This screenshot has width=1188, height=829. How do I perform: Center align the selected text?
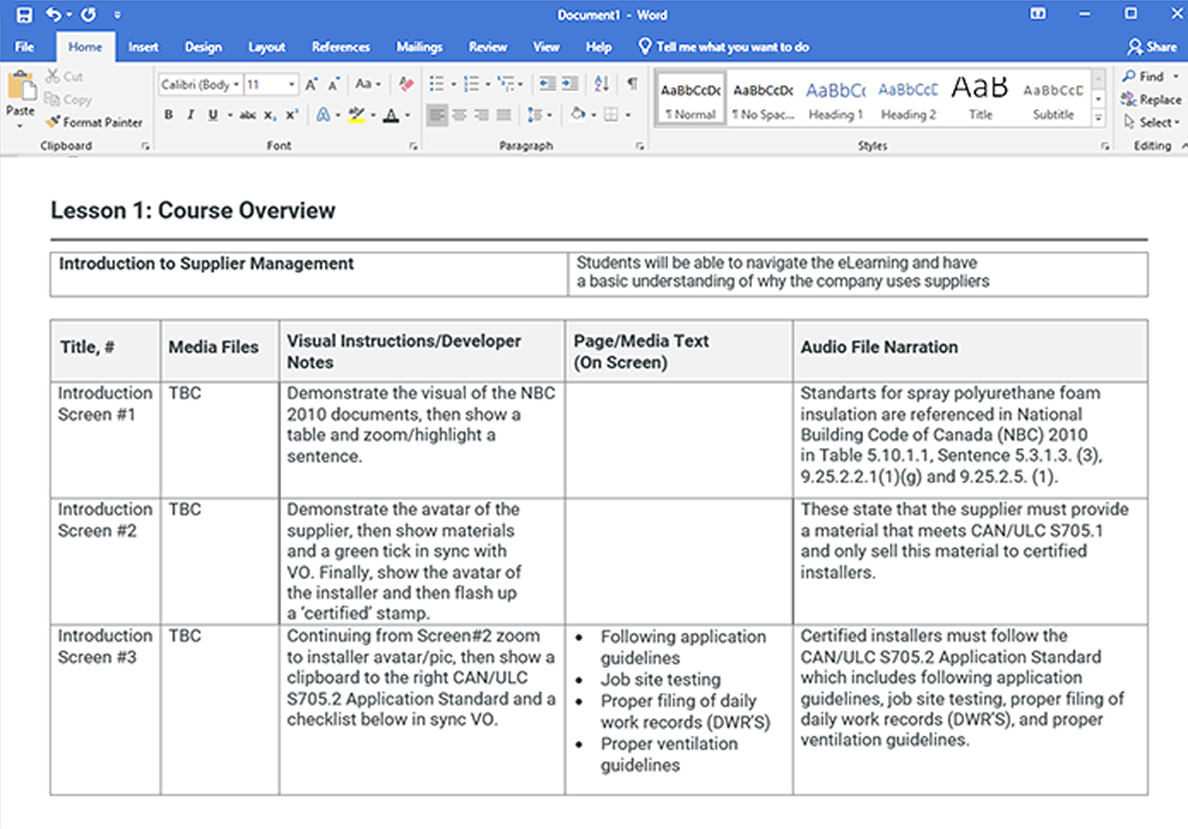[458, 115]
